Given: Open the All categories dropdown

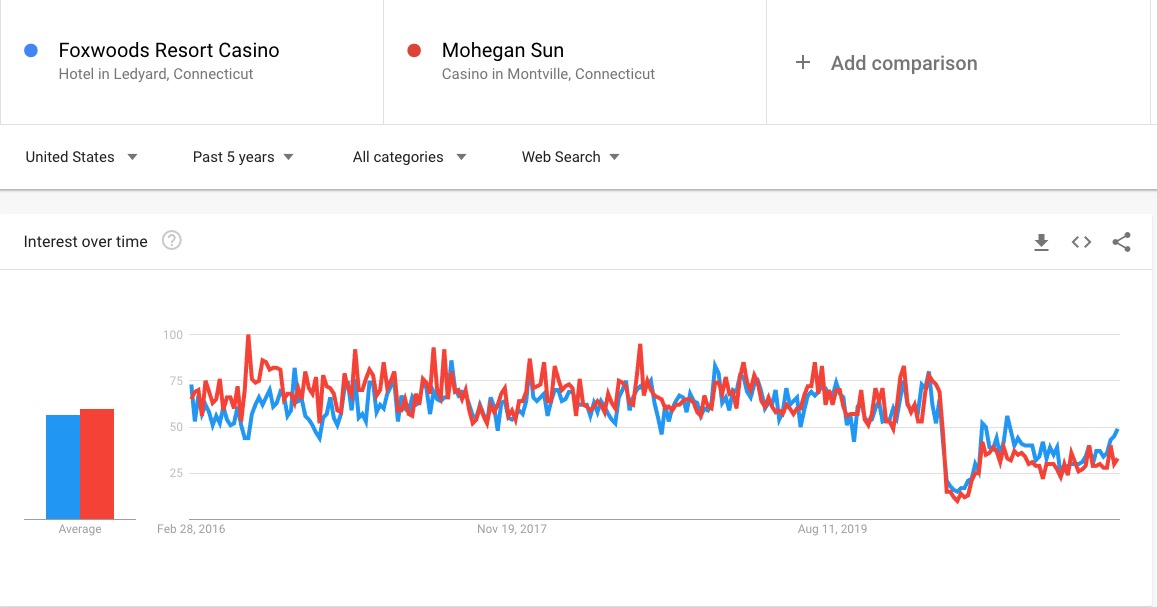Looking at the screenshot, I should point(410,157).
